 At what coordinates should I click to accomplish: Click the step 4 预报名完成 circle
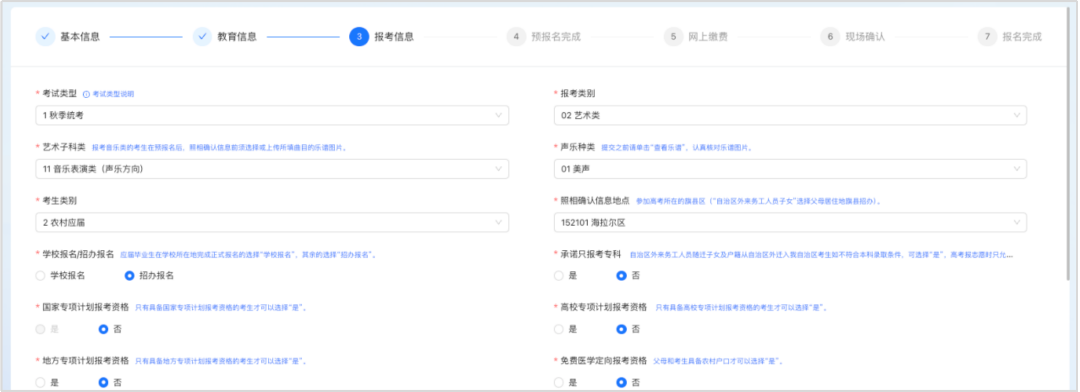[x=516, y=37]
